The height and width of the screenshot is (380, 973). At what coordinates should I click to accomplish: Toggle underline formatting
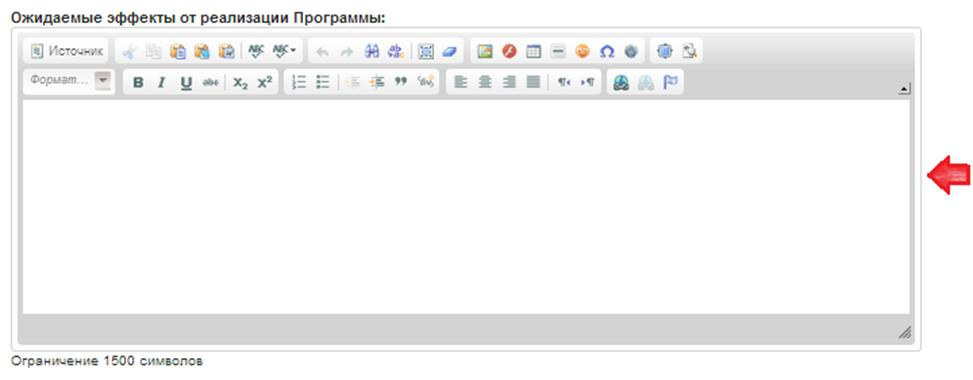pyautogui.click(x=186, y=83)
